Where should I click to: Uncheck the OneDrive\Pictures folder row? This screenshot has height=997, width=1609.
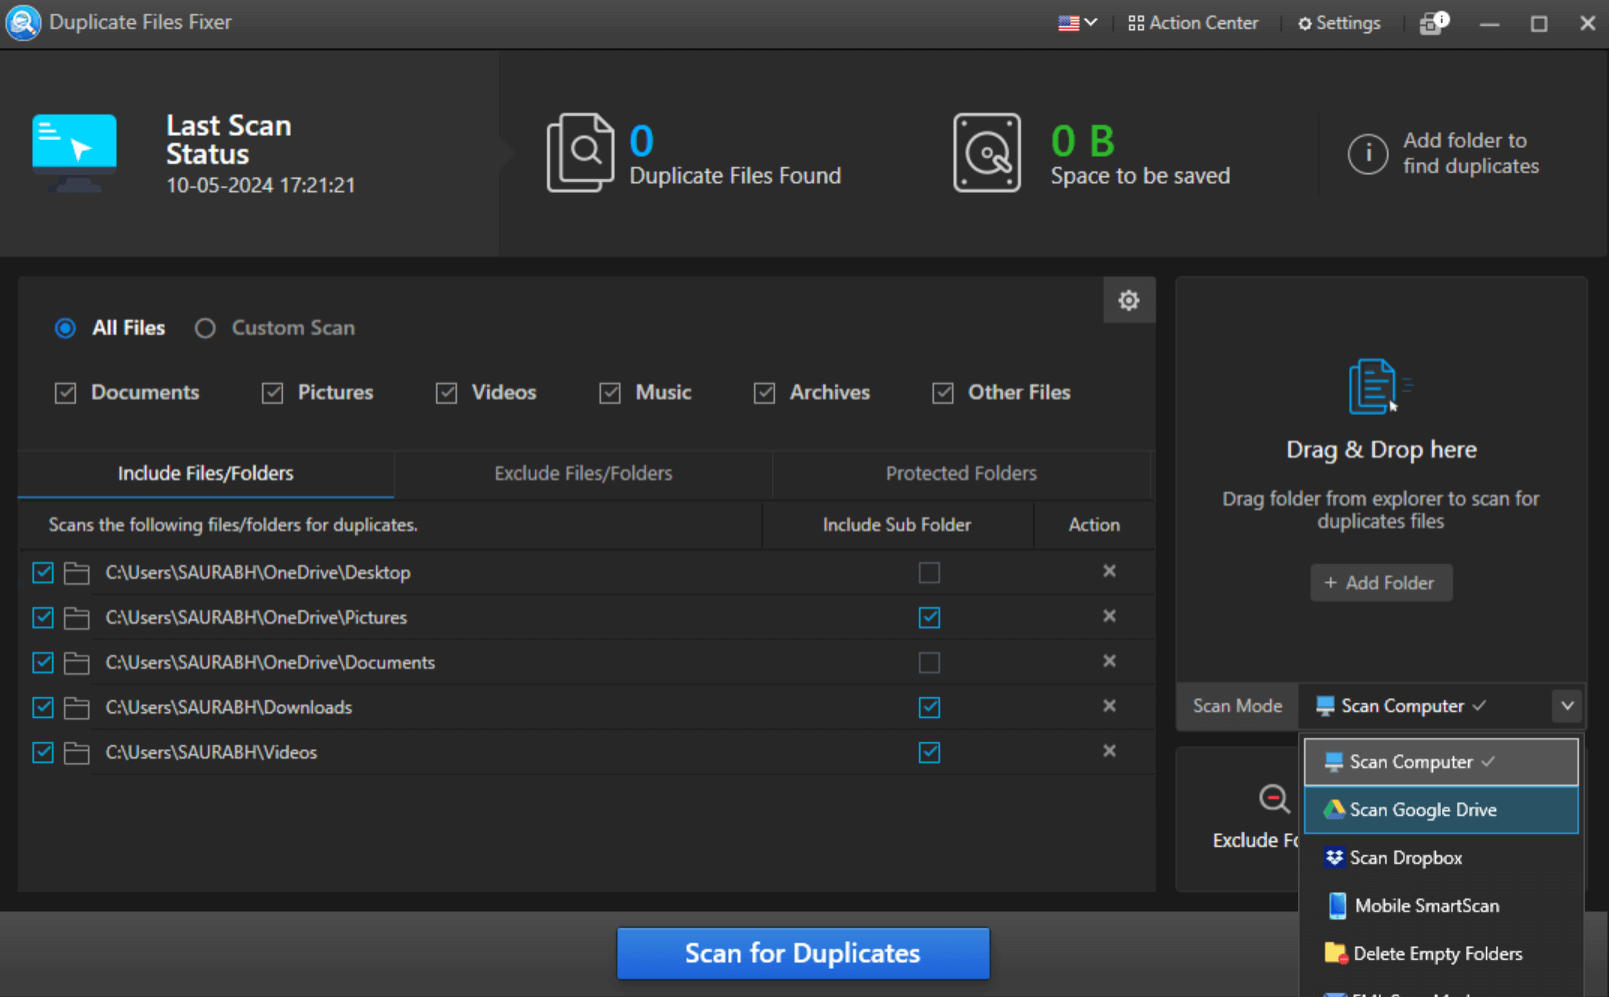click(43, 617)
